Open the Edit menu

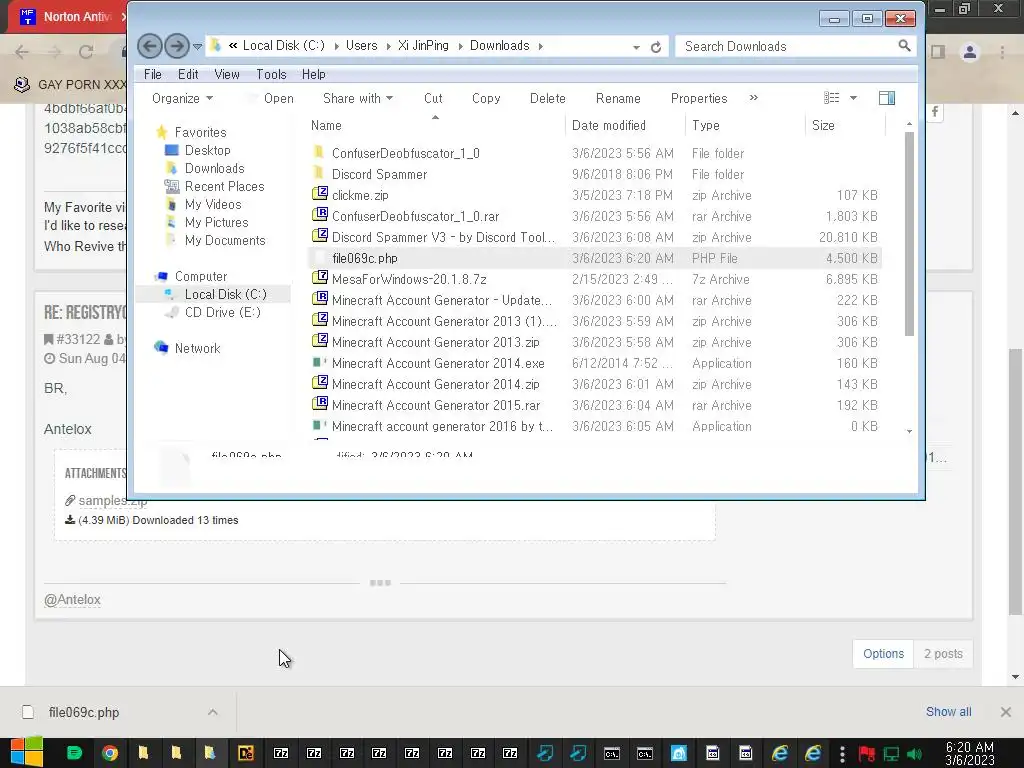point(188,74)
